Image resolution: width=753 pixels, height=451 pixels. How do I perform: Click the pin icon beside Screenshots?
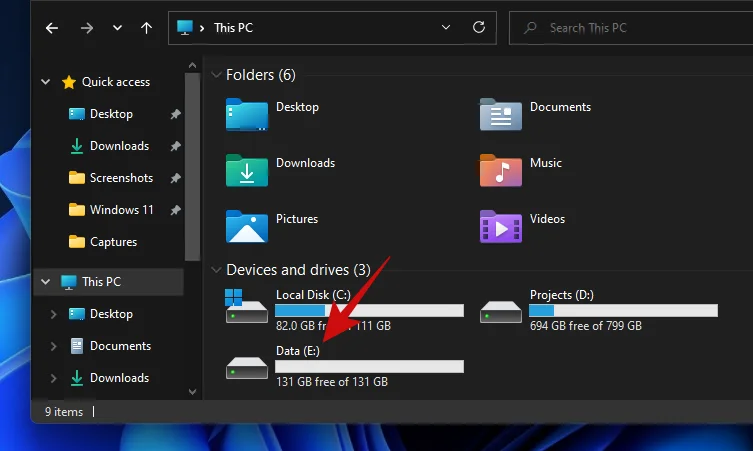click(x=175, y=178)
